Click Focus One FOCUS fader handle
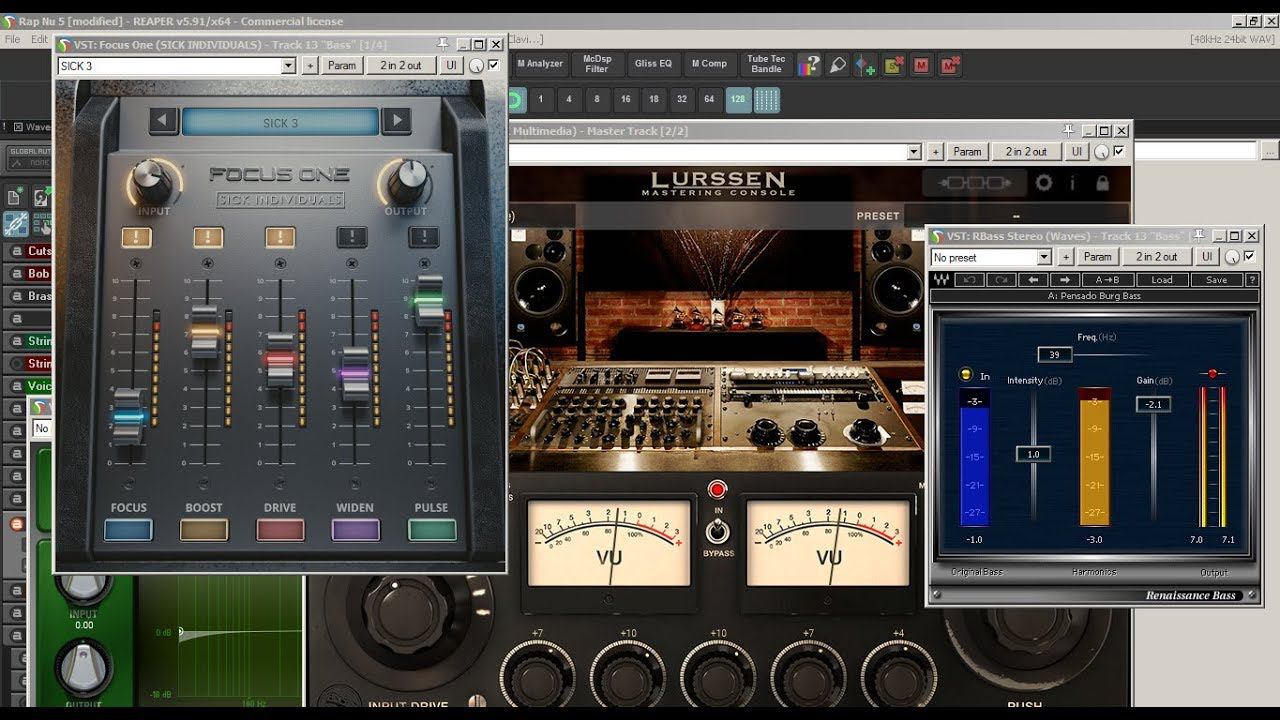The image size is (1280, 720). 127,415
